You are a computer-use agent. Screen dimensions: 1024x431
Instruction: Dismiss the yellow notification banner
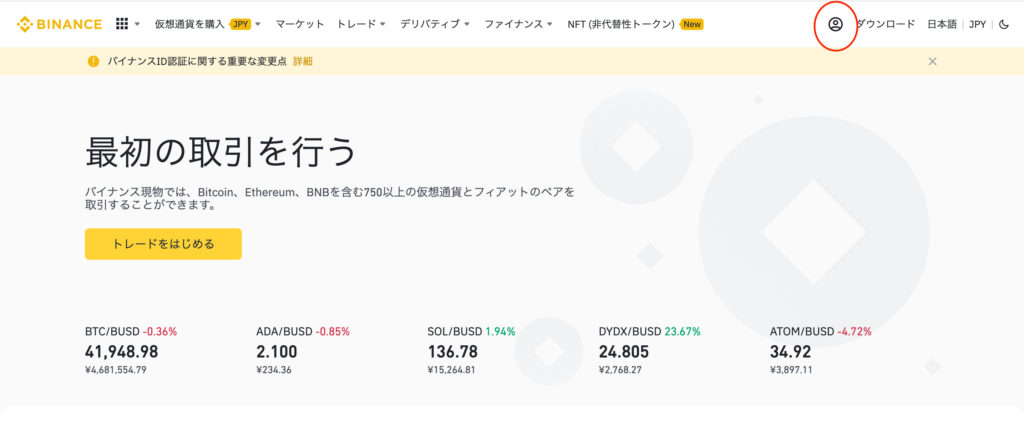click(x=933, y=61)
